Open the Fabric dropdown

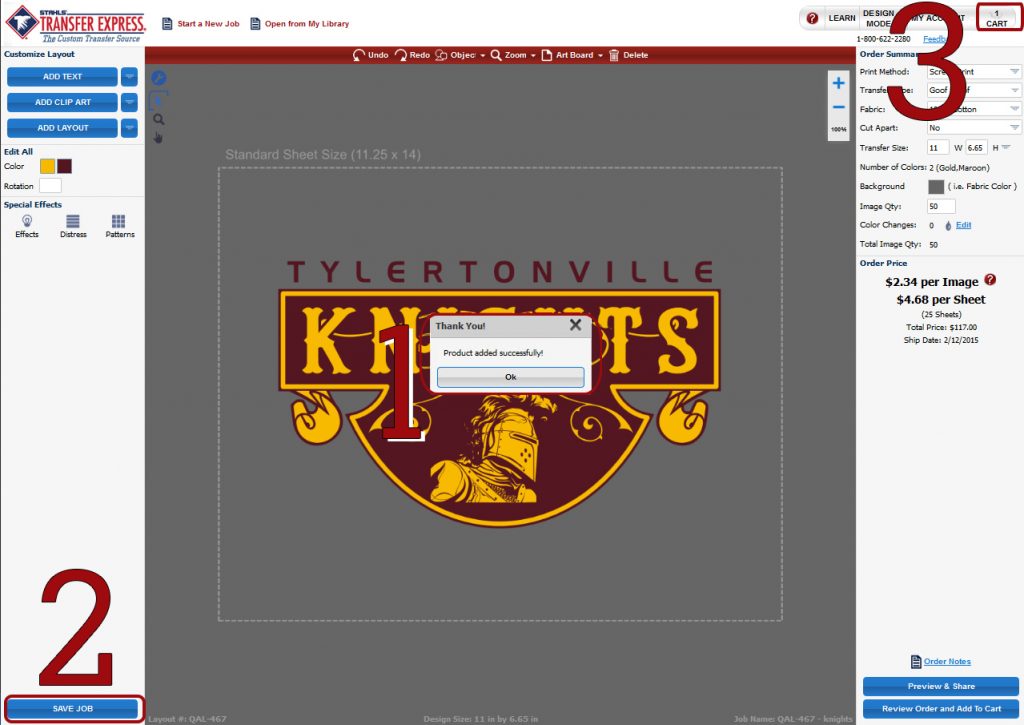1013,108
